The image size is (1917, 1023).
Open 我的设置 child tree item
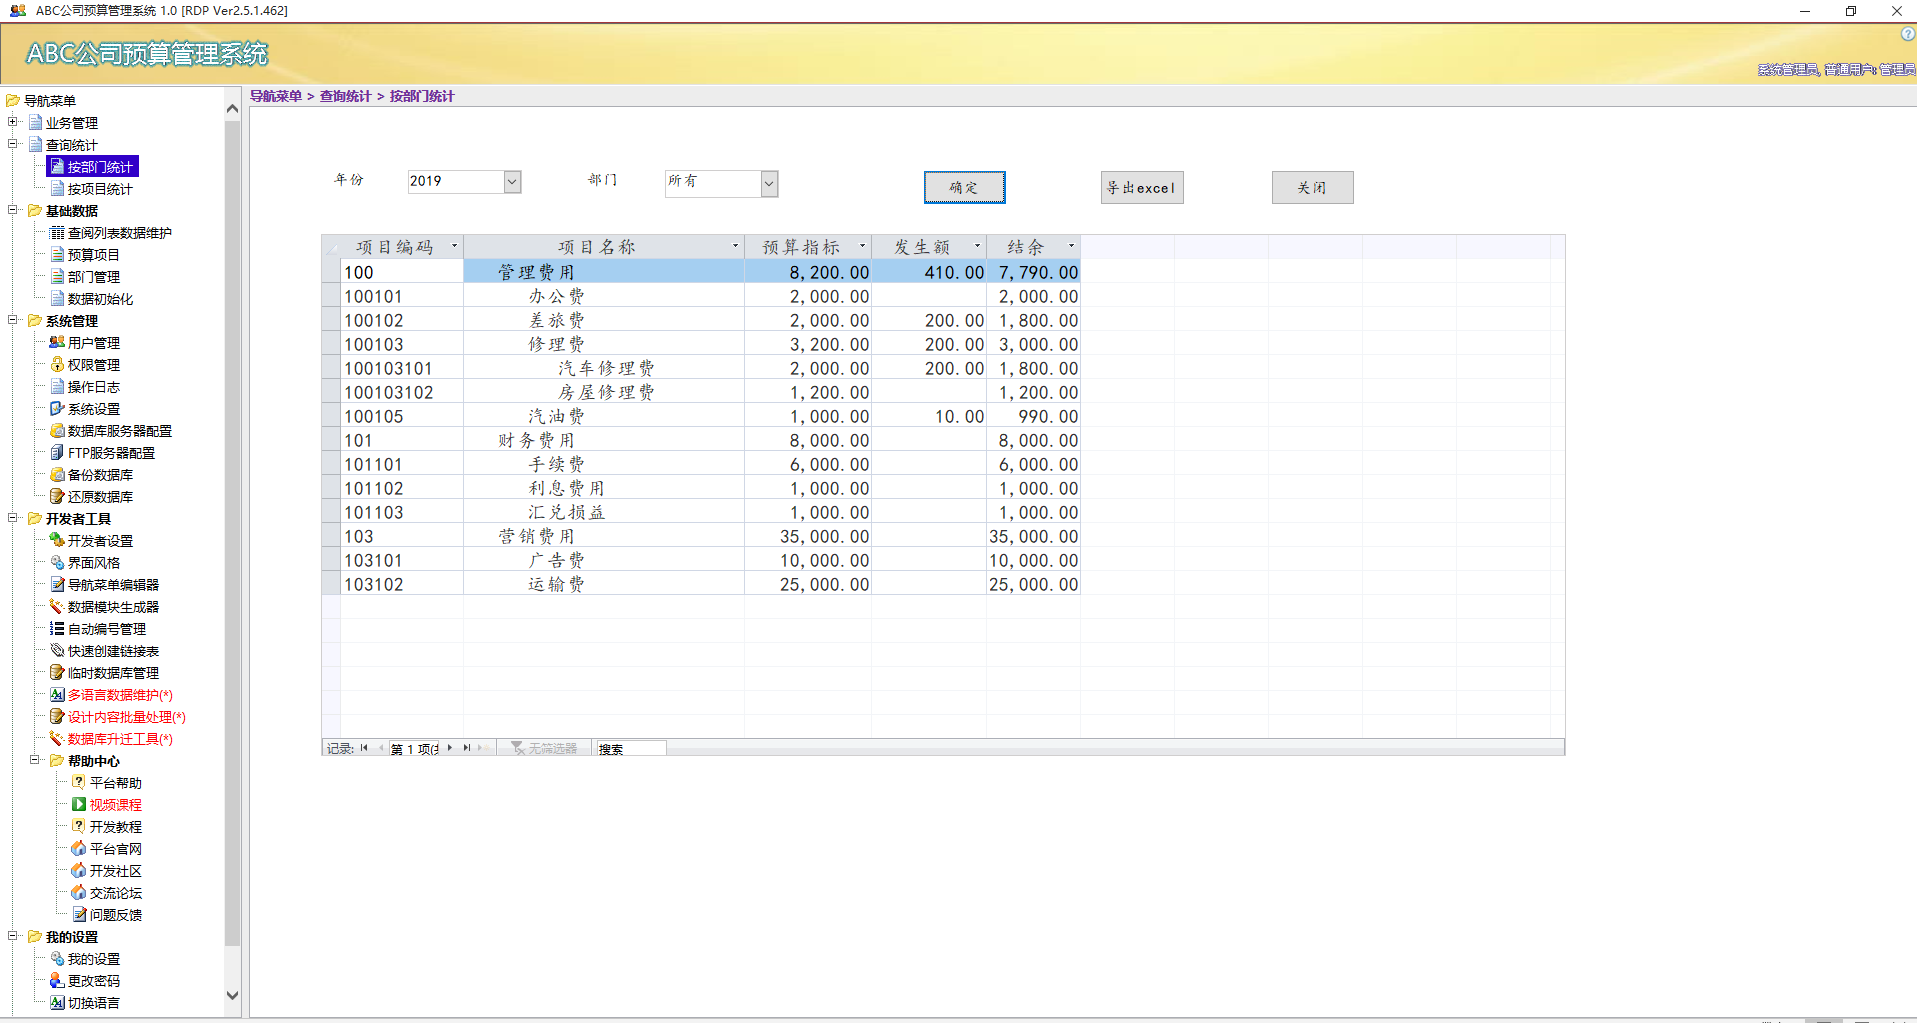(94, 959)
